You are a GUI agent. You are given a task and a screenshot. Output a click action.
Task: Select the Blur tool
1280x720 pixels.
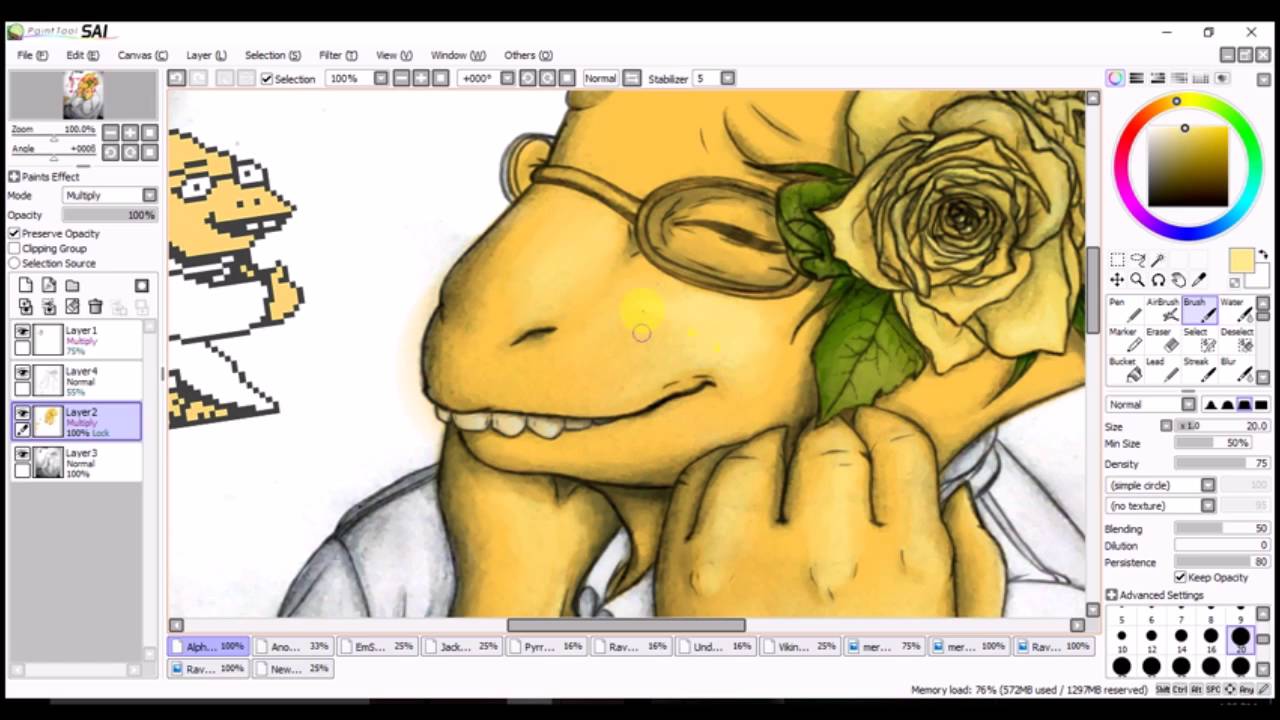pyautogui.click(x=1236, y=370)
